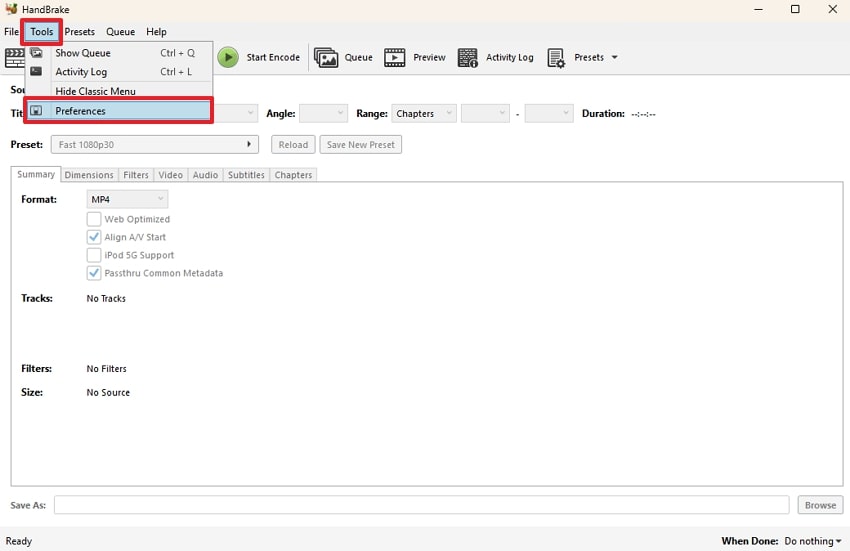Choose Hide Classic Menu
This screenshot has width=850, height=551.
(119, 91)
